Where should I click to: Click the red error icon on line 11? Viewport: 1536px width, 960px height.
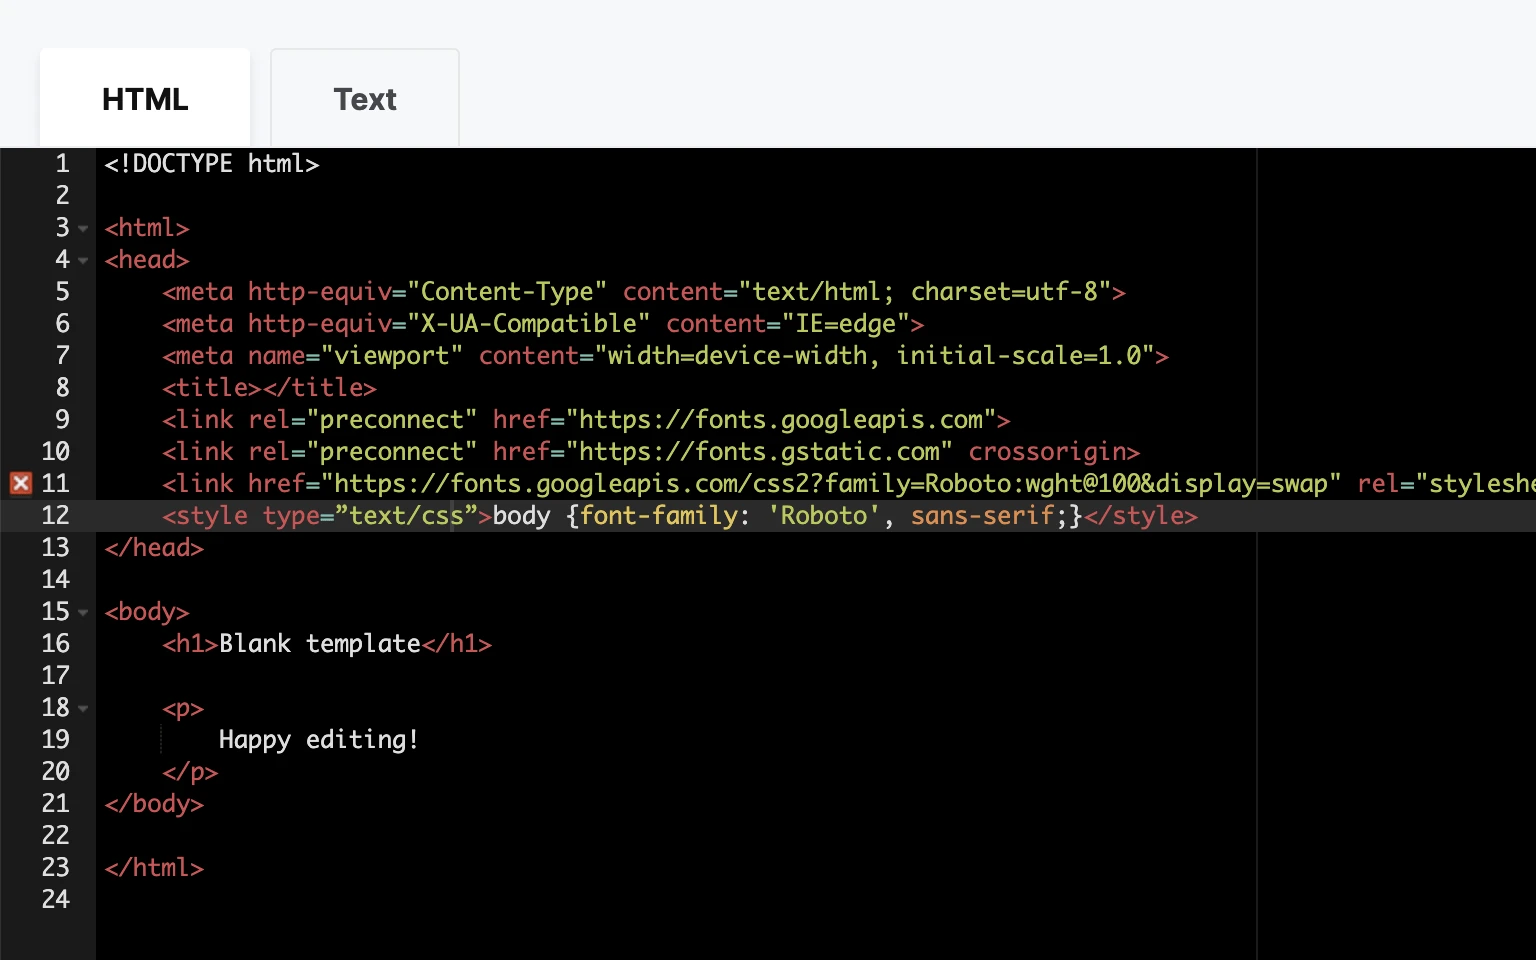pyautogui.click(x=21, y=484)
